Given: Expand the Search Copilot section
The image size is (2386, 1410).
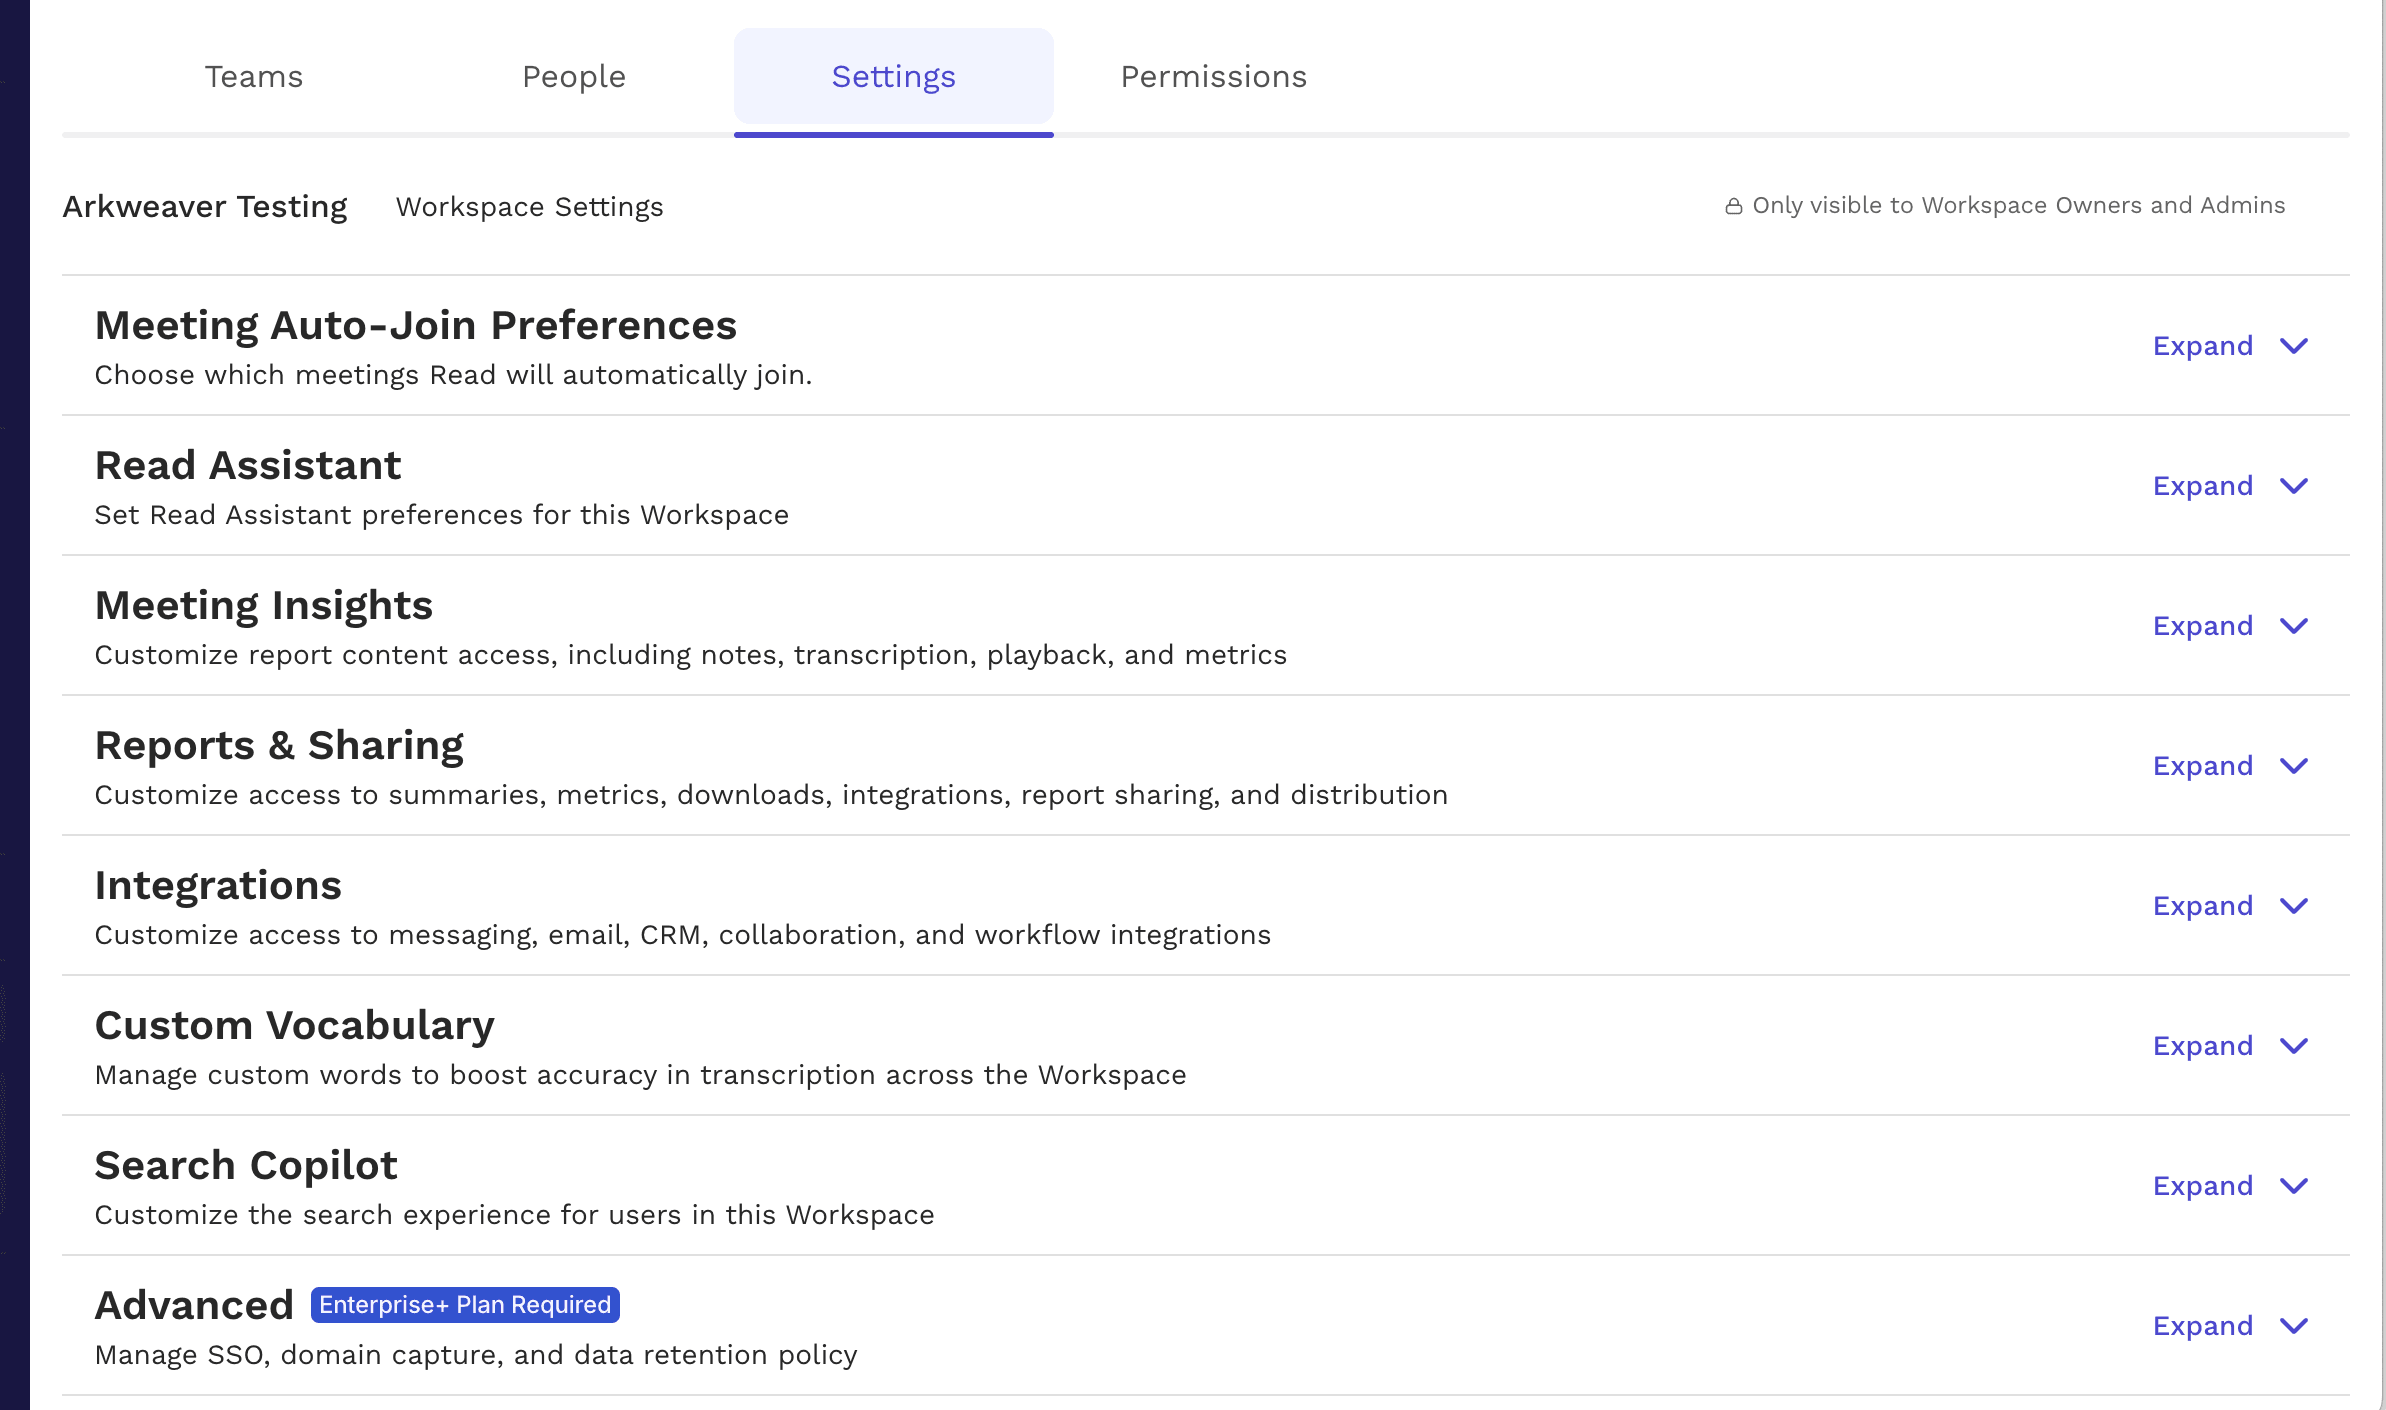Looking at the screenshot, I should pos(2203,1186).
